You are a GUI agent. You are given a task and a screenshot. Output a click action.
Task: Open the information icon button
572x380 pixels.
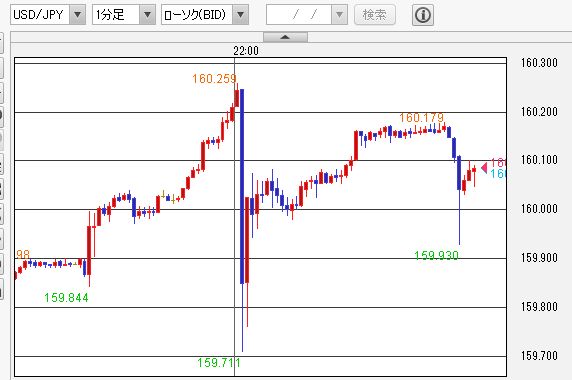[423, 15]
